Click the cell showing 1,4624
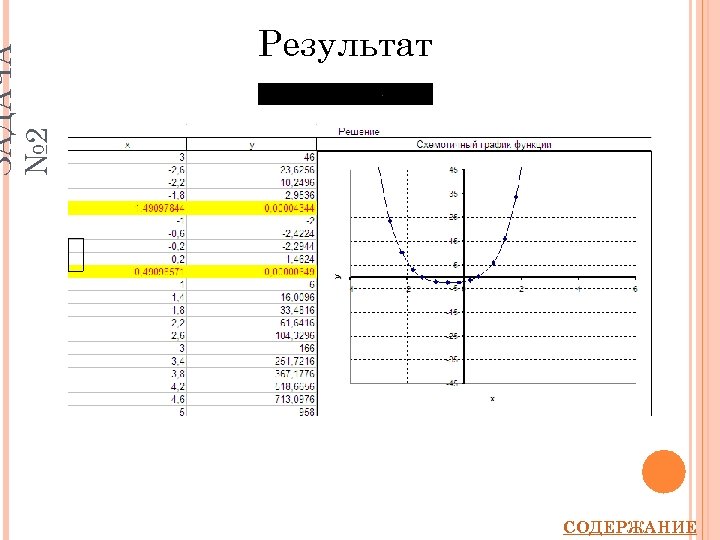720x540 pixels. (x=252, y=259)
